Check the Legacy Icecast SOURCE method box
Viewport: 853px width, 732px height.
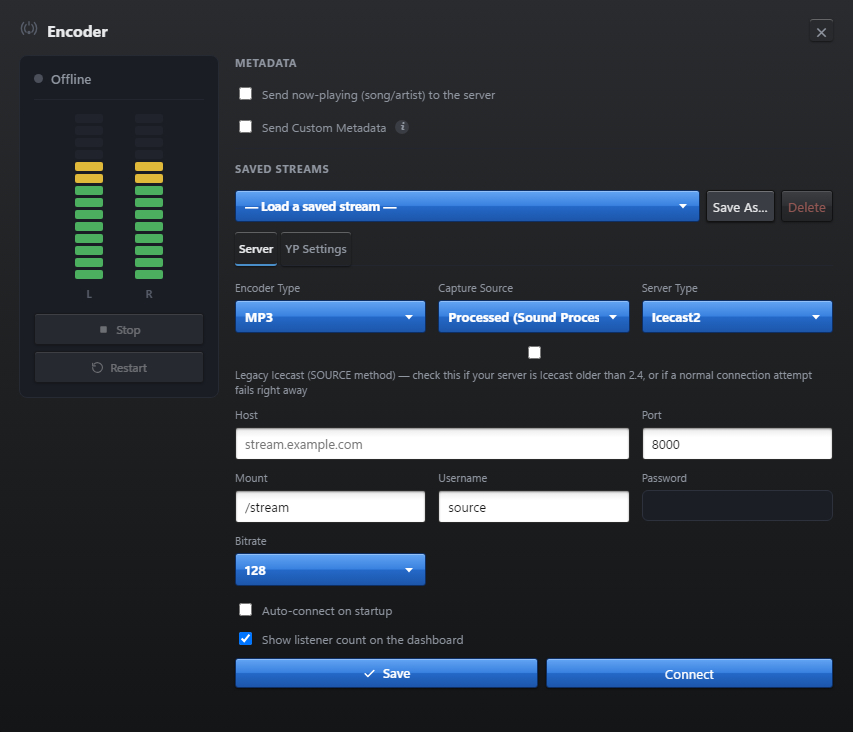(x=534, y=352)
